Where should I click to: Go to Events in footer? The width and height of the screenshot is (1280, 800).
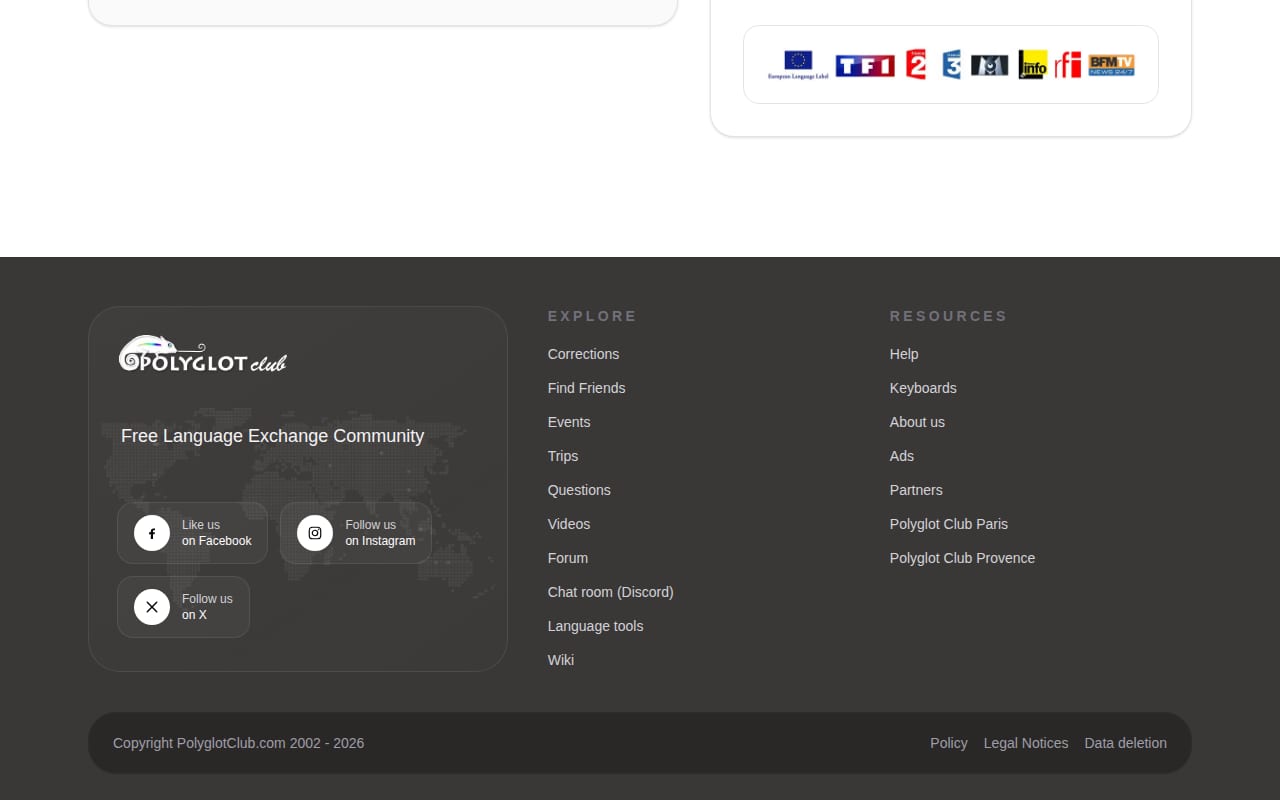click(569, 422)
